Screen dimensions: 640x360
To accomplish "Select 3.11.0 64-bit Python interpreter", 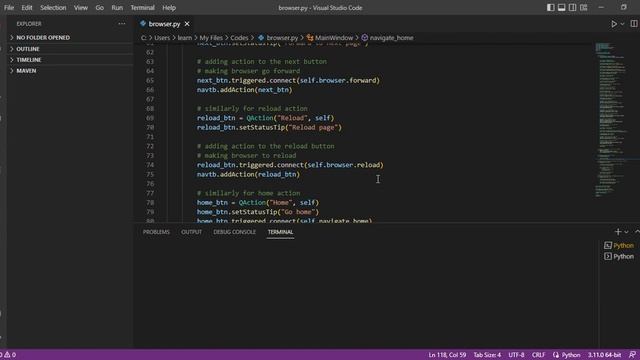I will click(604, 355).
